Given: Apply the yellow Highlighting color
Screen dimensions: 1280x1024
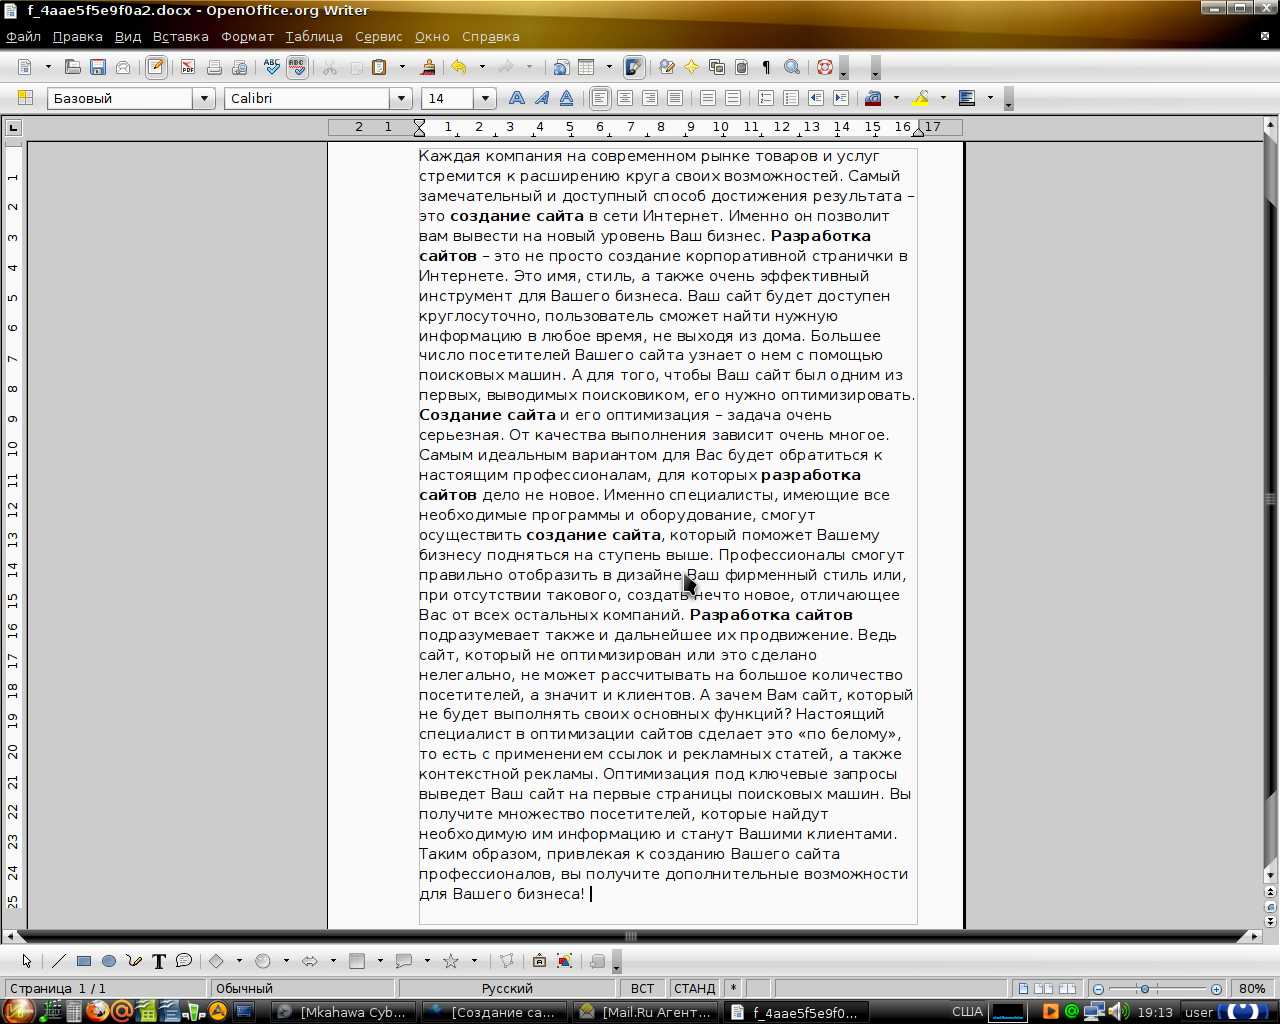Looking at the screenshot, I should click(920, 98).
